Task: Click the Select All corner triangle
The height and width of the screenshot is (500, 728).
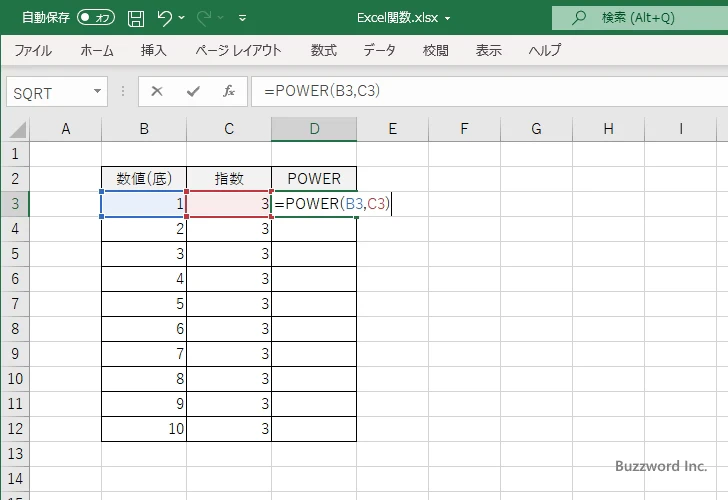Action: (17, 129)
